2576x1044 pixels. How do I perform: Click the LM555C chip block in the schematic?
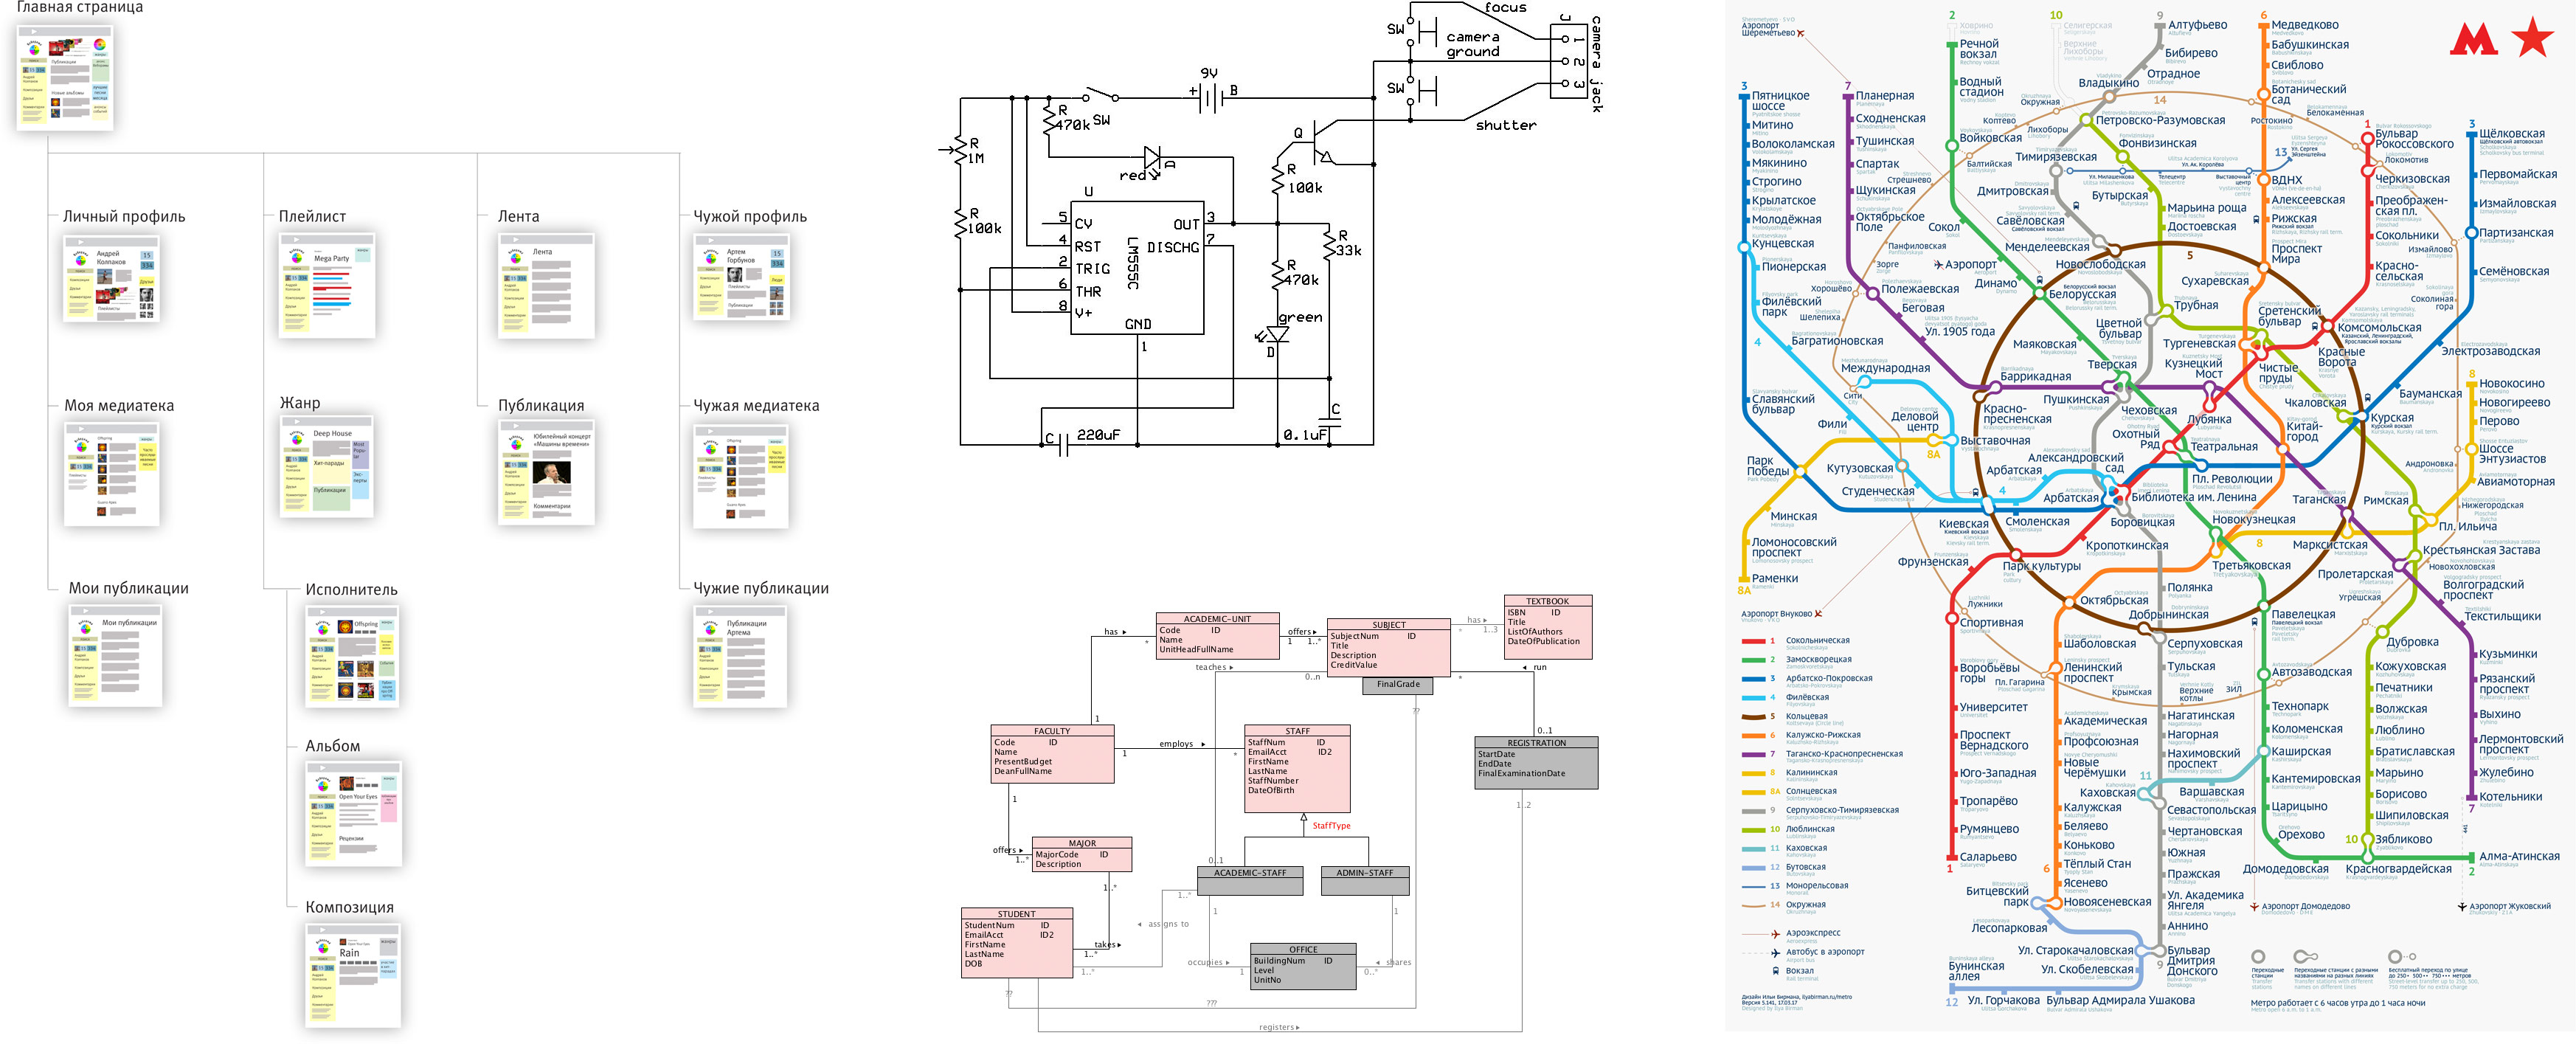tap(1137, 267)
